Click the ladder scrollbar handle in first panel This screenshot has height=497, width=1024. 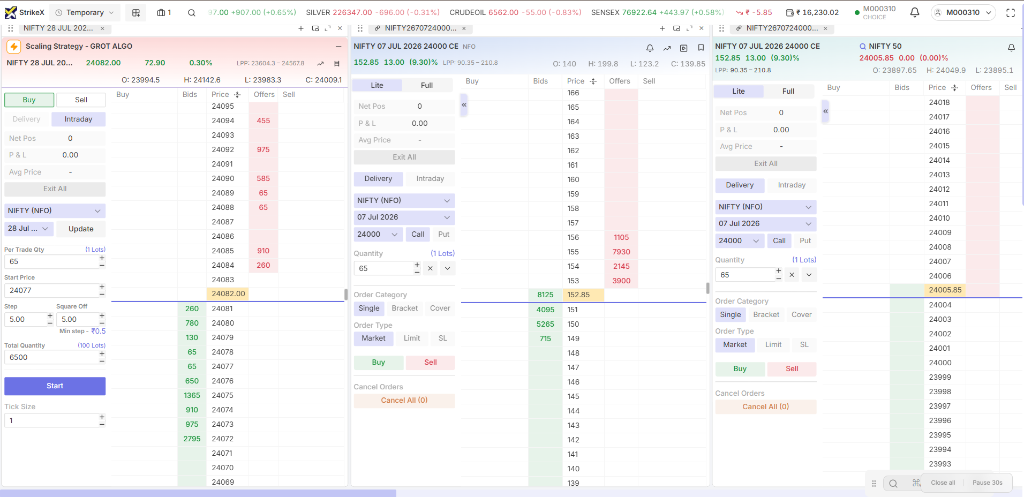[345, 295]
